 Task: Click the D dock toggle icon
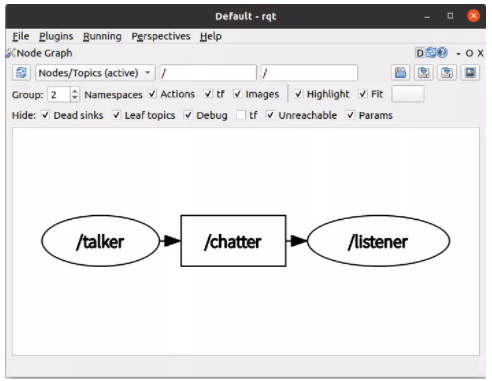pos(420,53)
